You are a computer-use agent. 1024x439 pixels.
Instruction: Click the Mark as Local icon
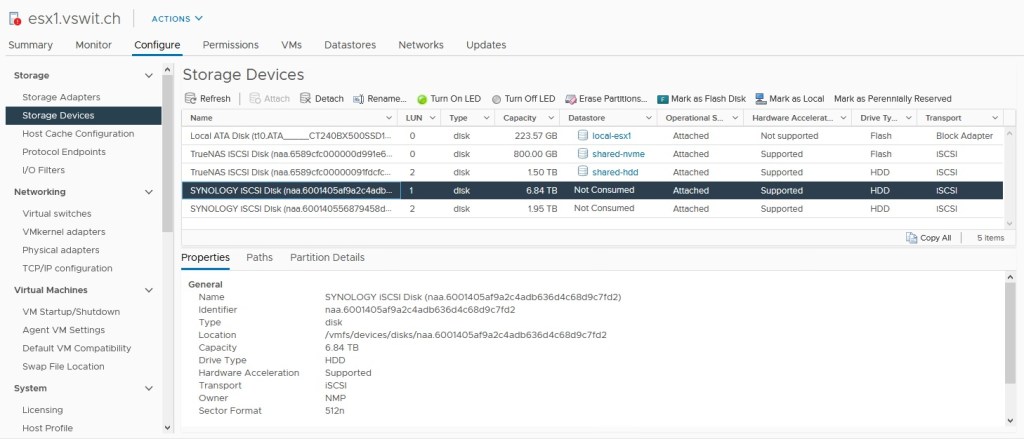pos(761,99)
